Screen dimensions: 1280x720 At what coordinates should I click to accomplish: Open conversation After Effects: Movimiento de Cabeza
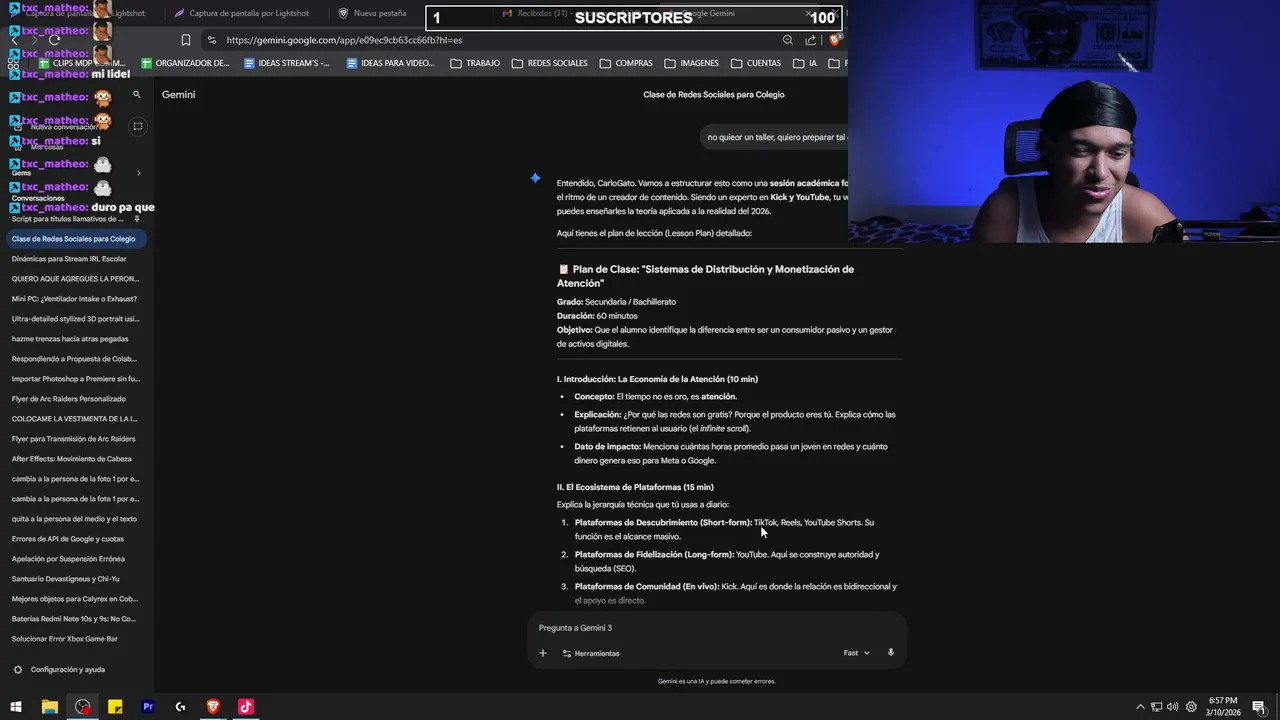pyautogui.click(x=72, y=459)
